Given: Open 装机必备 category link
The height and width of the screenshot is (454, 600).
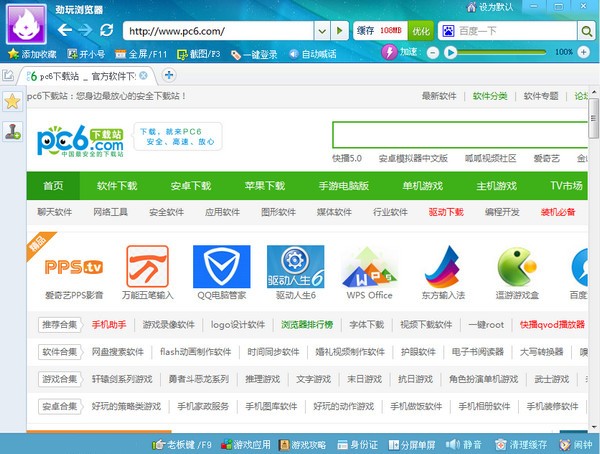Looking at the screenshot, I should pyautogui.click(x=558, y=212).
